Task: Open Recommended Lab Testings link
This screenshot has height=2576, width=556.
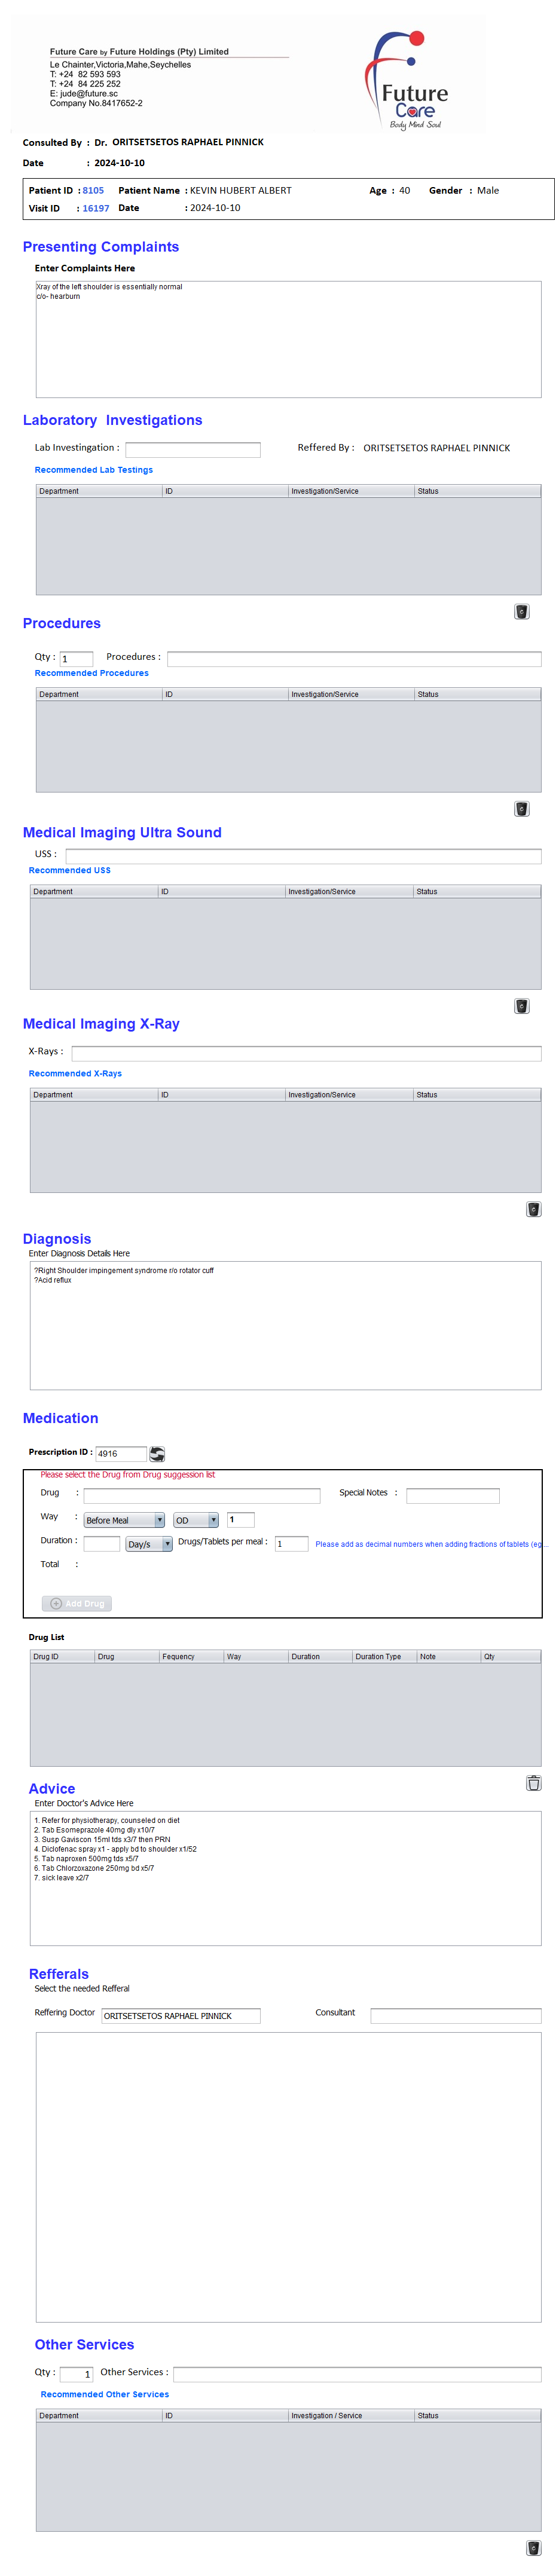Action: pos(94,469)
